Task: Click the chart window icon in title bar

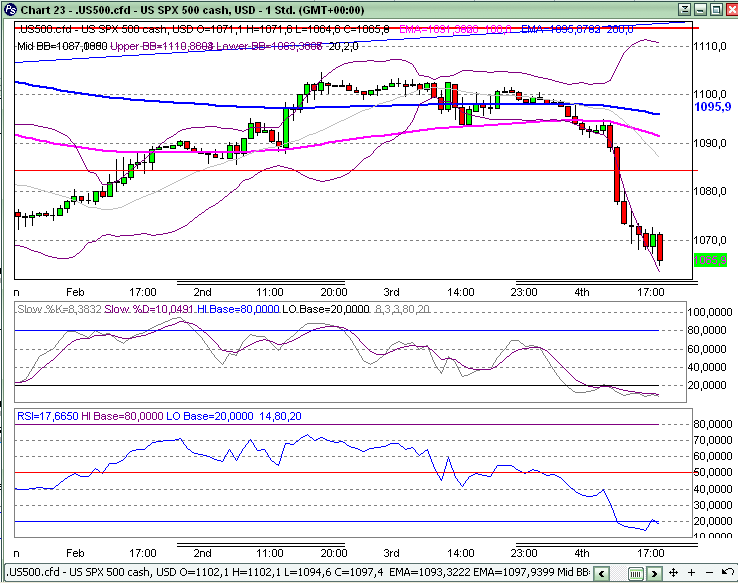Action: pos(10,9)
